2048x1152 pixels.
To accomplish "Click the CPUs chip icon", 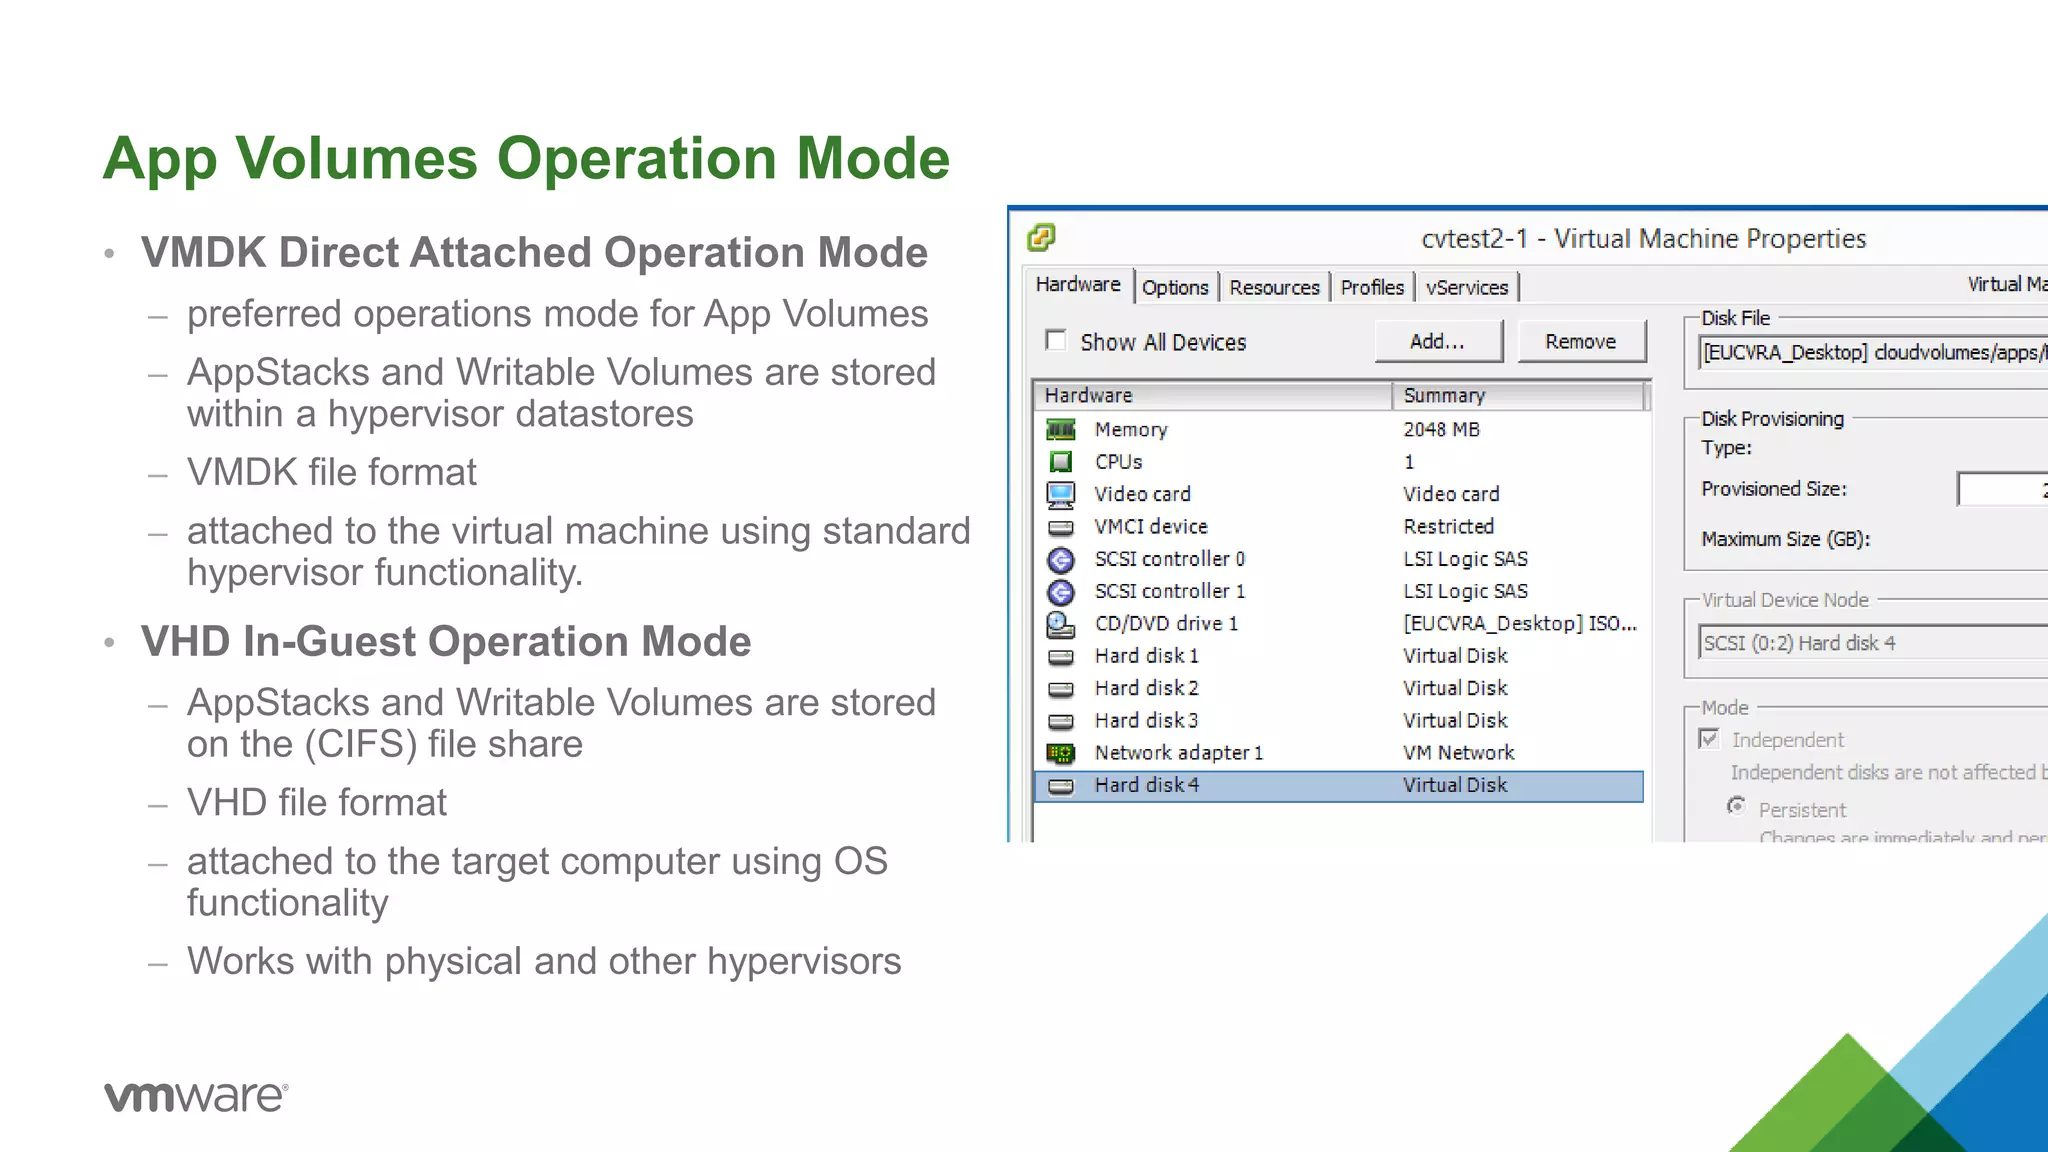I will [x=1060, y=462].
